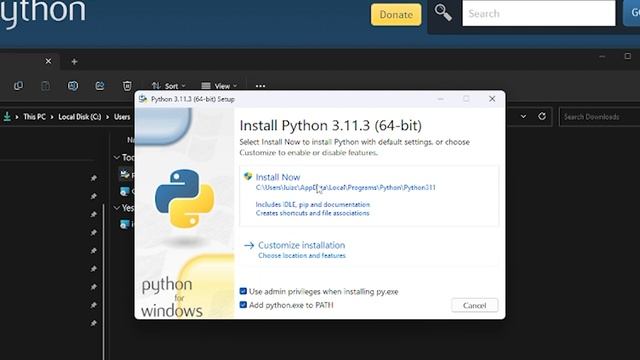
Task: Expand the chevron after Local Disk (C:)
Action: (107, 117)
